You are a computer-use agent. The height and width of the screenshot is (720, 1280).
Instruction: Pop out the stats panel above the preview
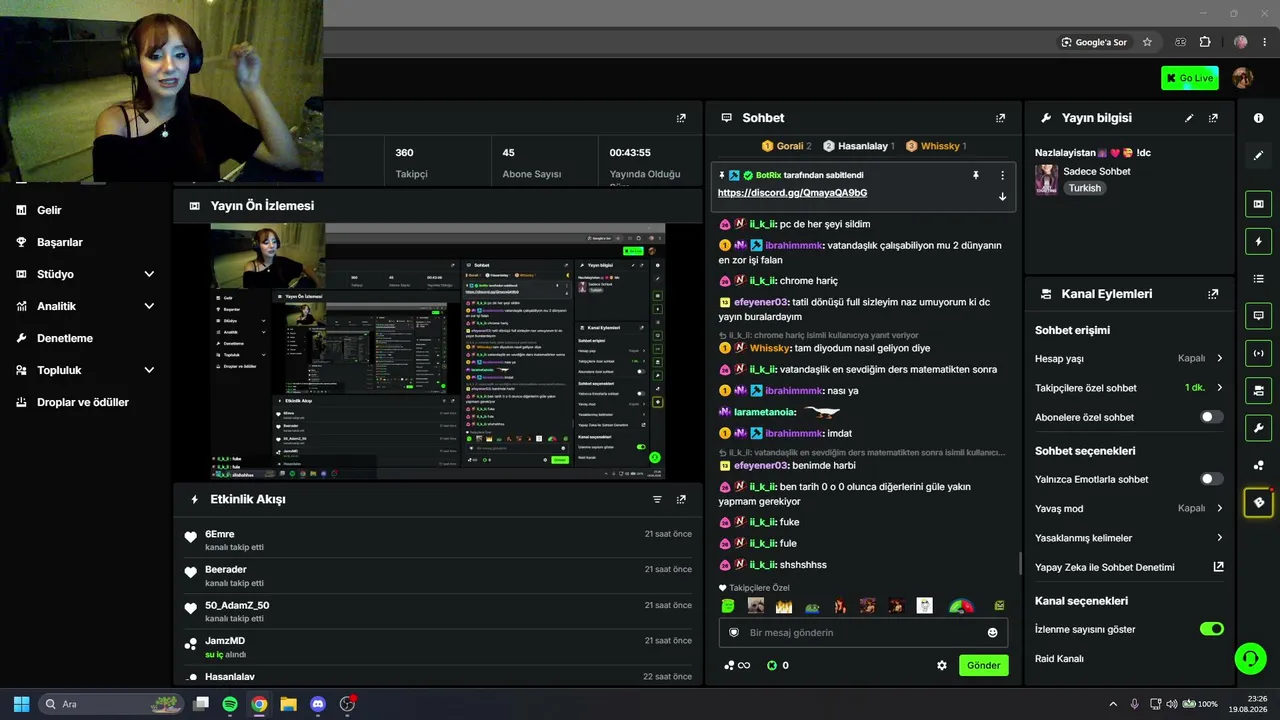click(681, 118)
